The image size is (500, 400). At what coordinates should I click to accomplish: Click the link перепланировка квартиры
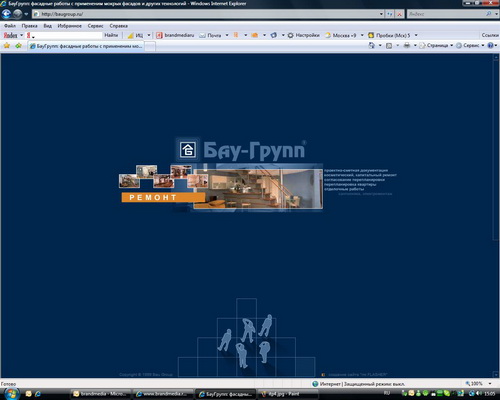pos(350,184)
